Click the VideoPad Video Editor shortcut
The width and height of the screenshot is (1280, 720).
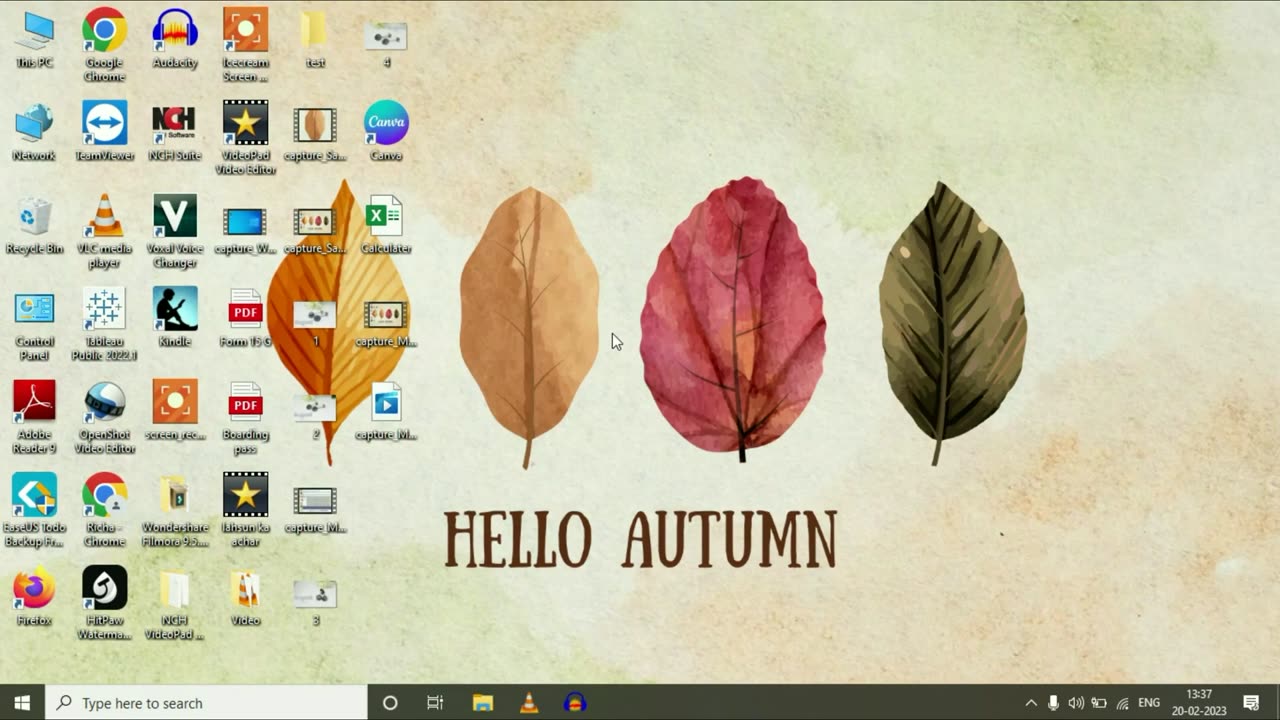point(245,138)
